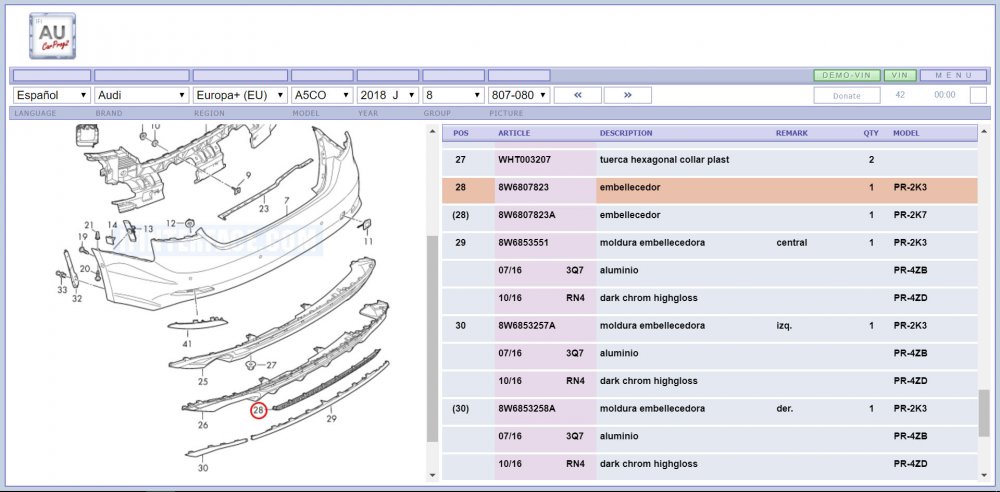This screenshot has height=492, width=1000.
Task: Click remark 'central' in row 29
Action: 791,242
